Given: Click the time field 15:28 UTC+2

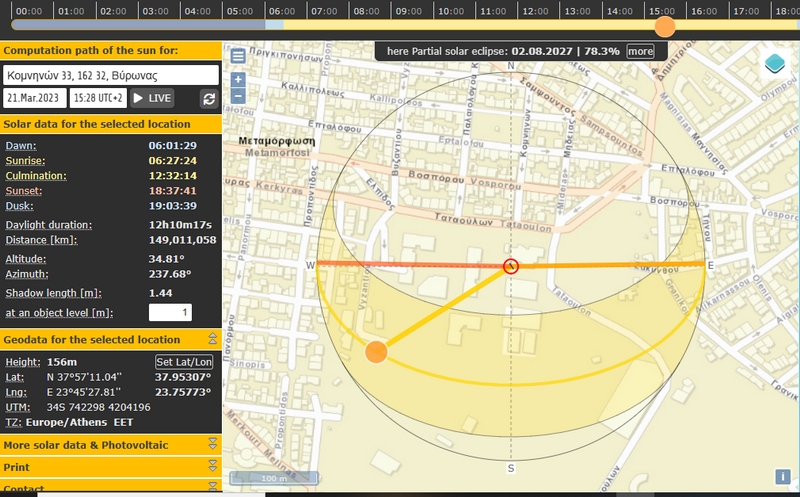Looking at the screenshot, I should (x=98, y=98).
